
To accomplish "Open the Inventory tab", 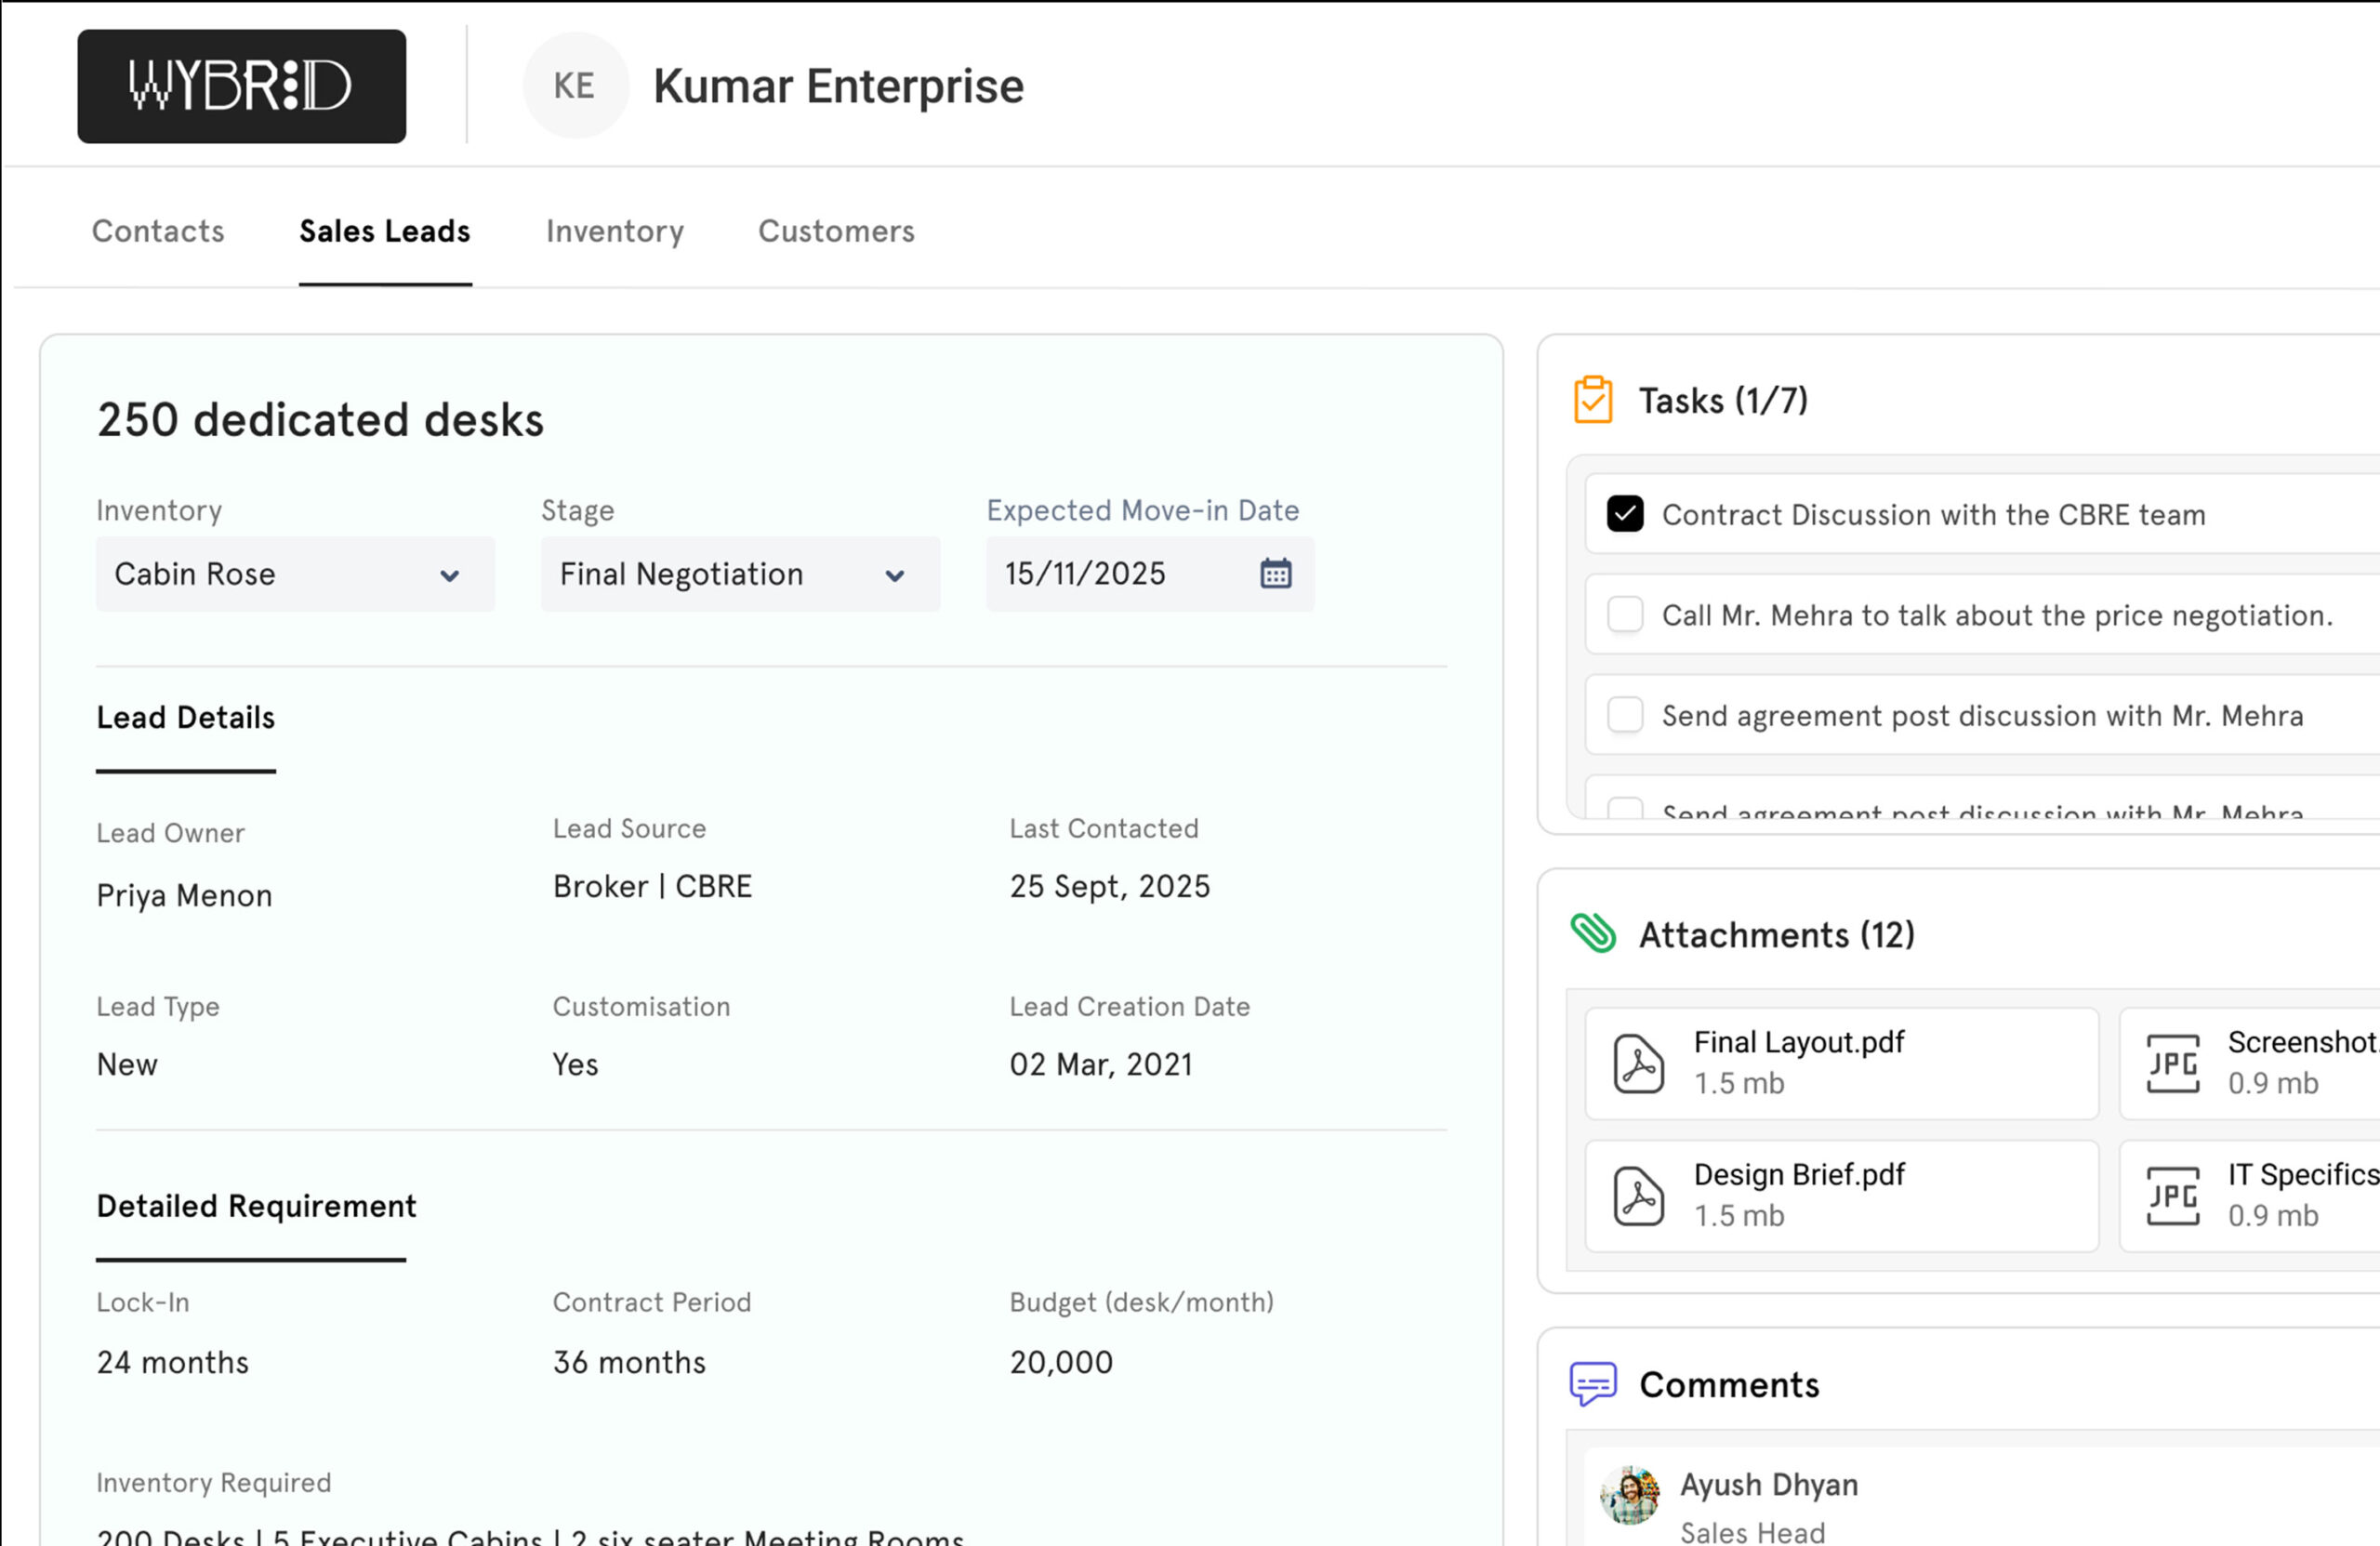I will click(x=615, y=231).
